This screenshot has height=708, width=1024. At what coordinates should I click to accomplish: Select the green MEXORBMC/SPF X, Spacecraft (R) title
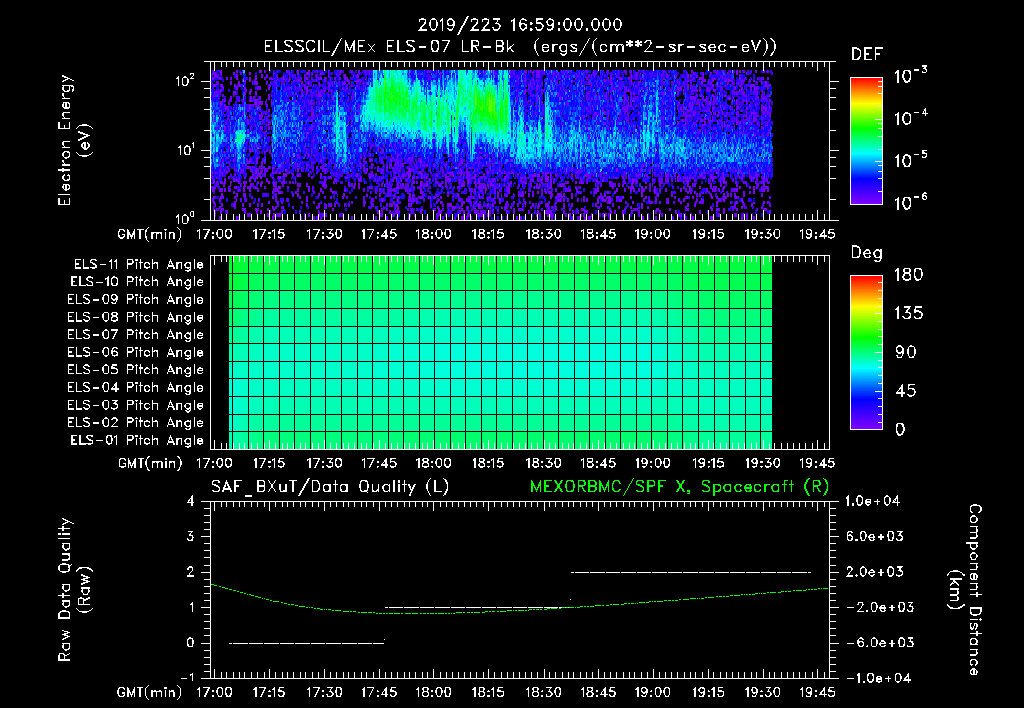679,487
